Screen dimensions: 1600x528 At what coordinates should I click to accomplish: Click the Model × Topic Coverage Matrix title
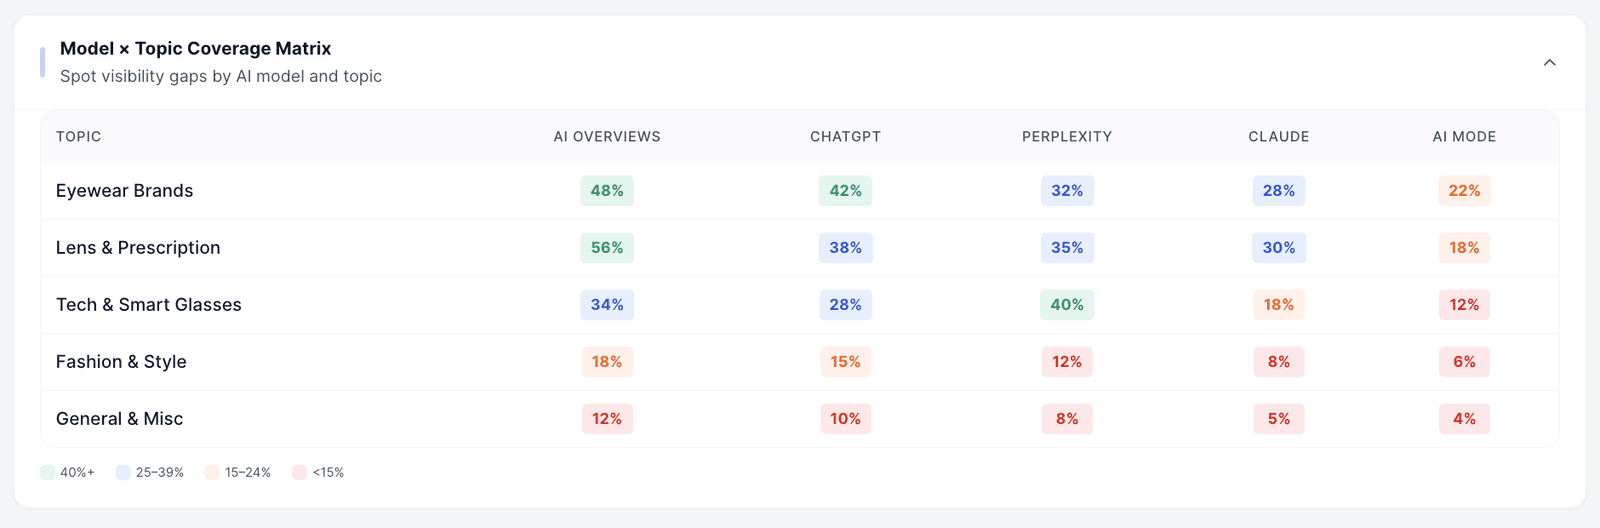point(195,48)
